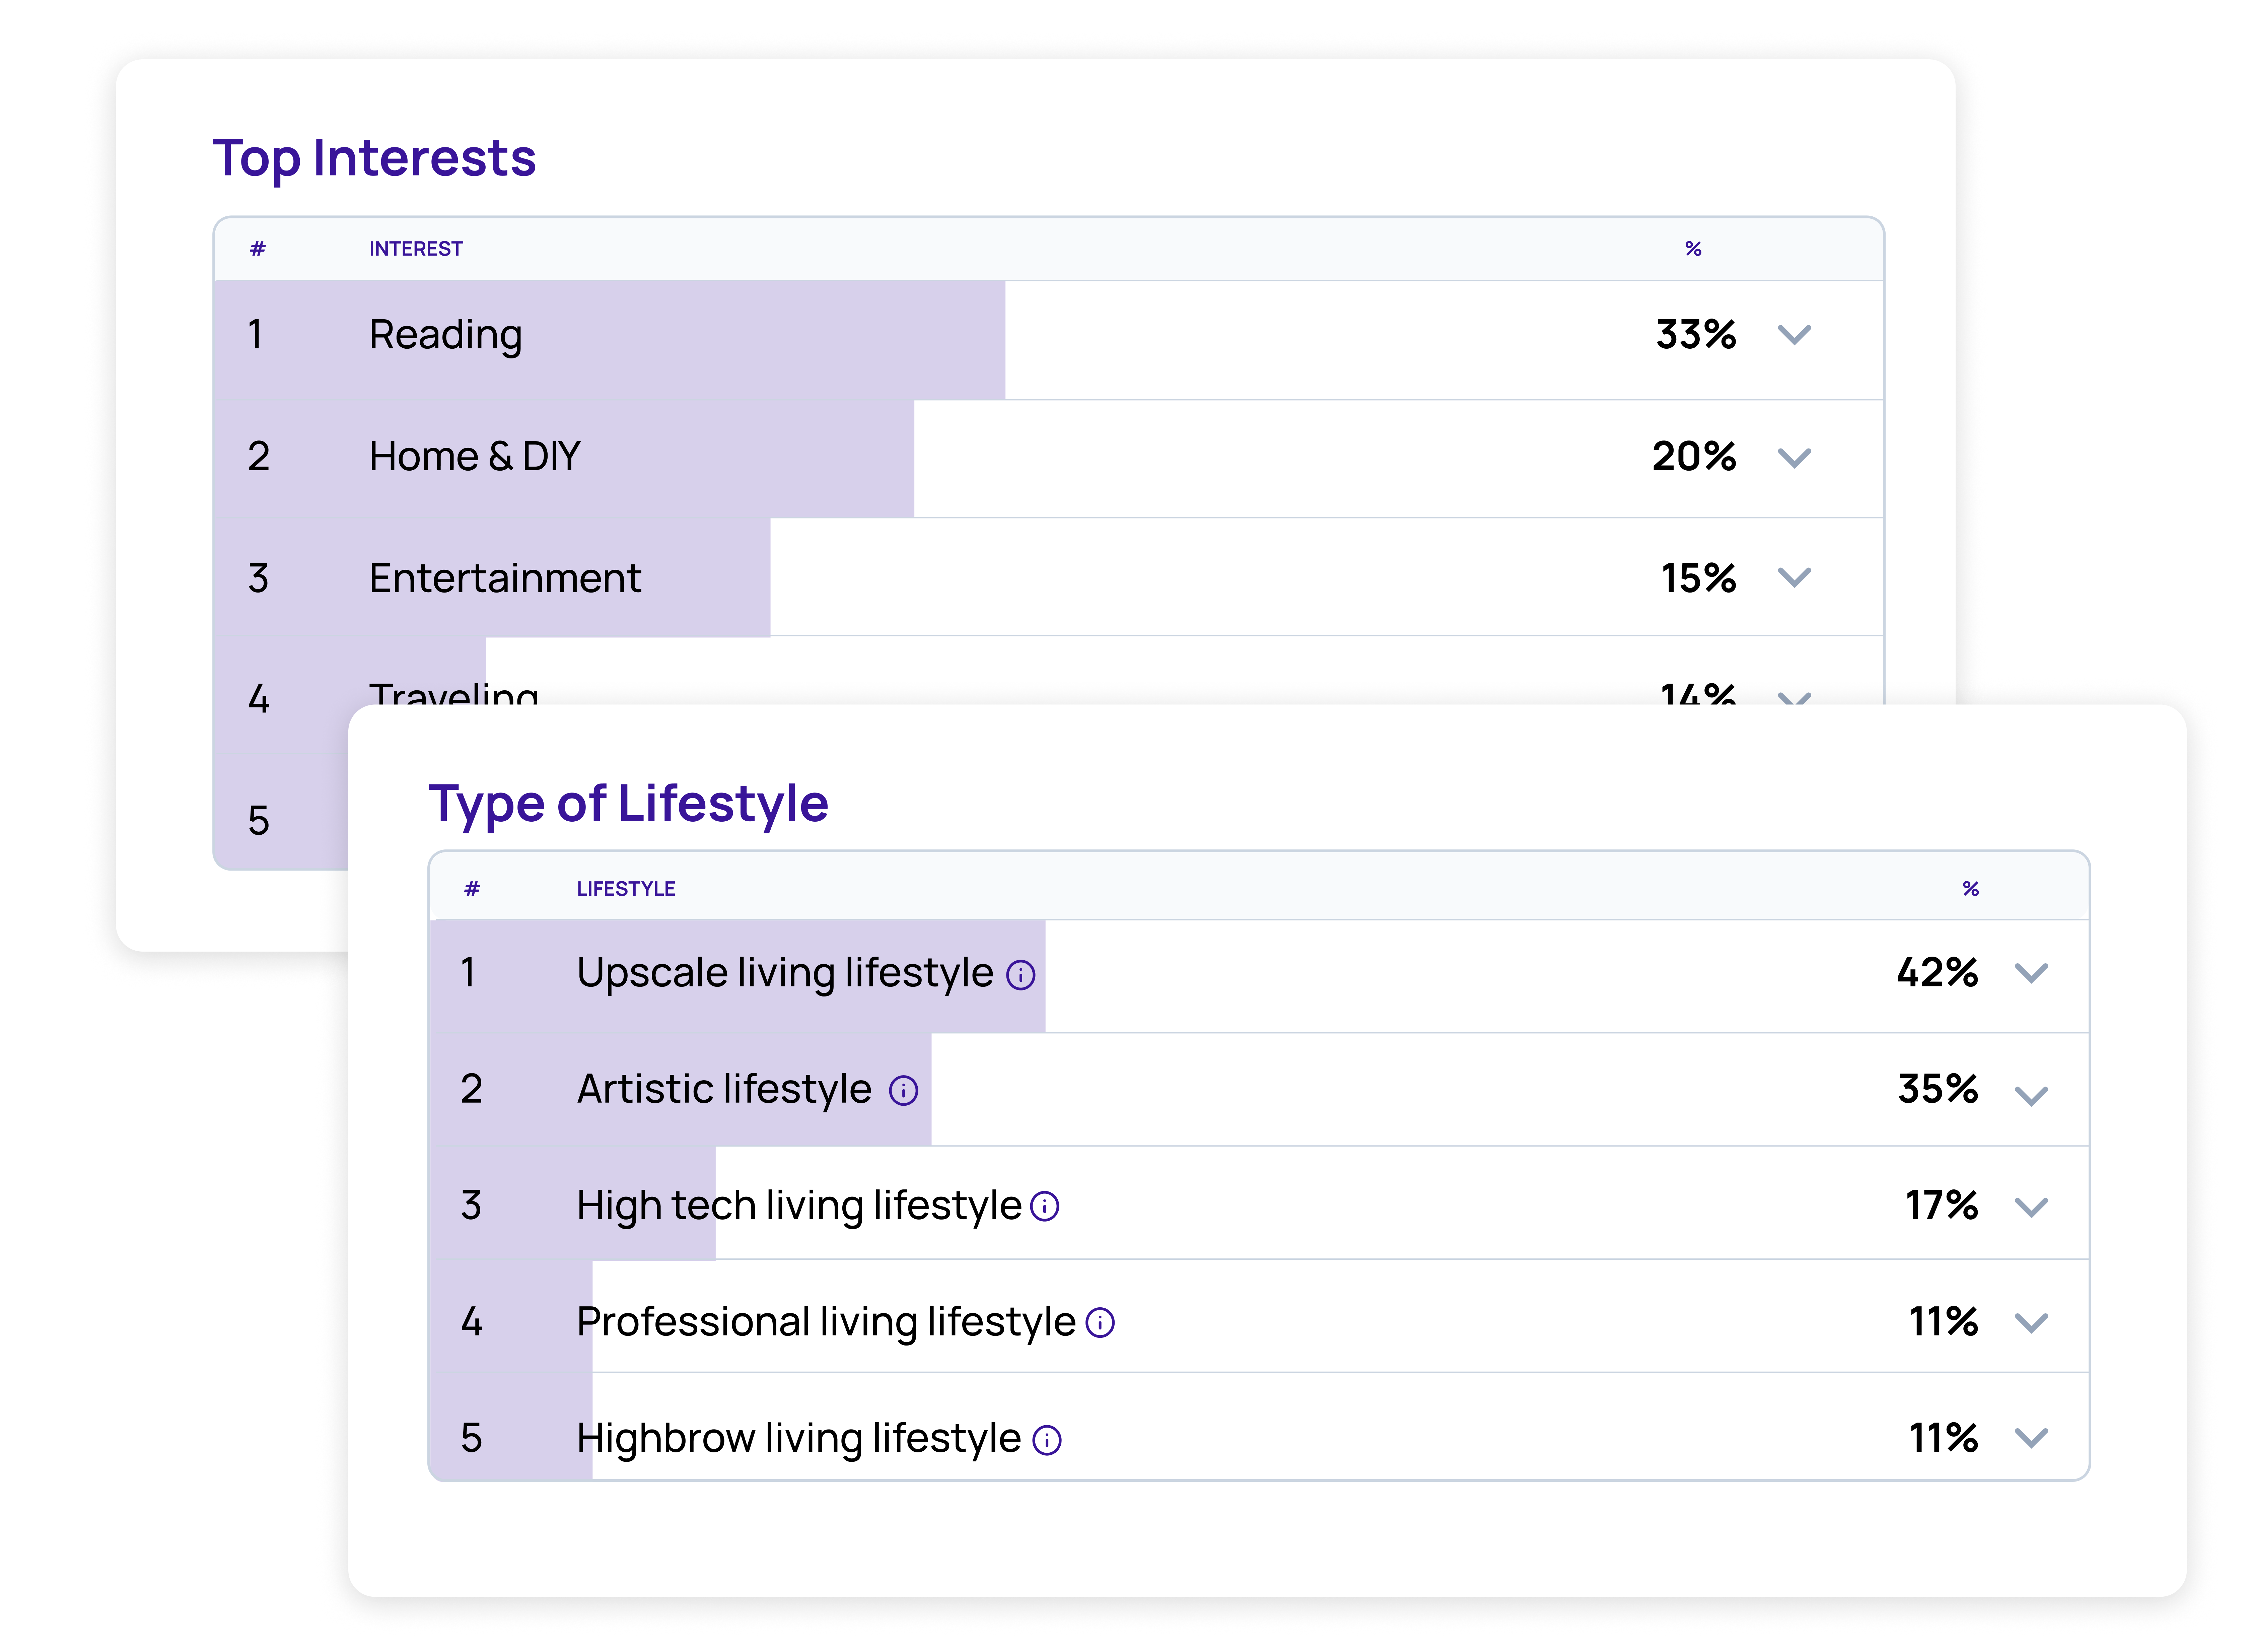2248x1652 pixels.
Task: Expand the Entertainment row chevron
Action: click(x=1794, y=578)
